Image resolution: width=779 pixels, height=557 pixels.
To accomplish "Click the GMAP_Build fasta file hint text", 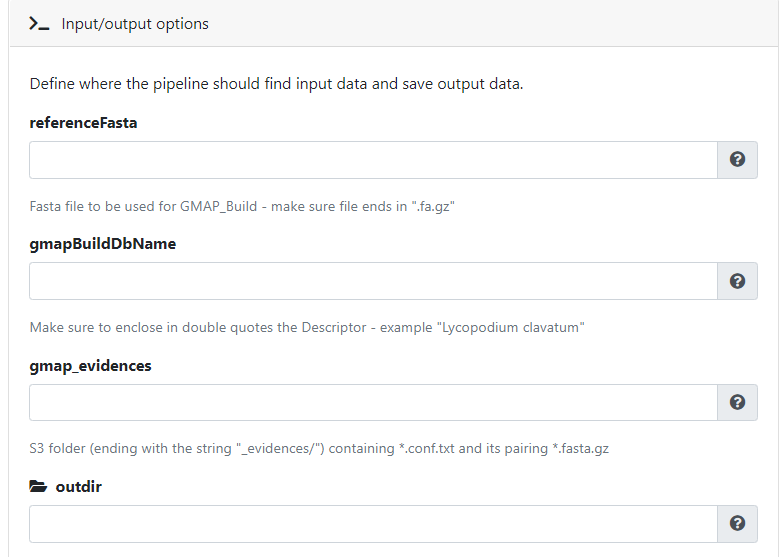I will pos(242,207).
